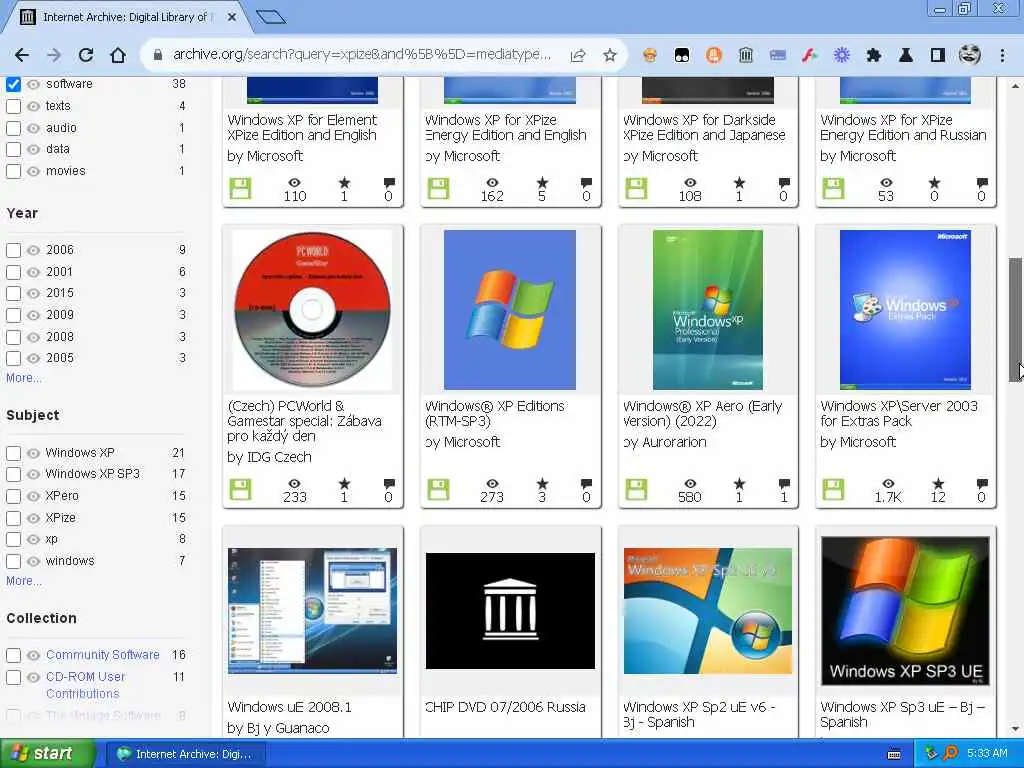Check the XPize subject checkbox
Viewport: 1024px width, 768px height.
(x=13, y=518)
